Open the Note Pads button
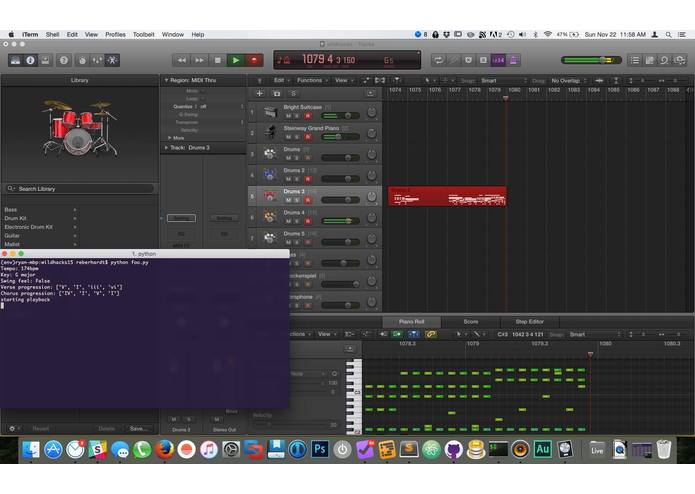Image resolution: width=695 pixels, height=494 pixels. tap(650, 60)
